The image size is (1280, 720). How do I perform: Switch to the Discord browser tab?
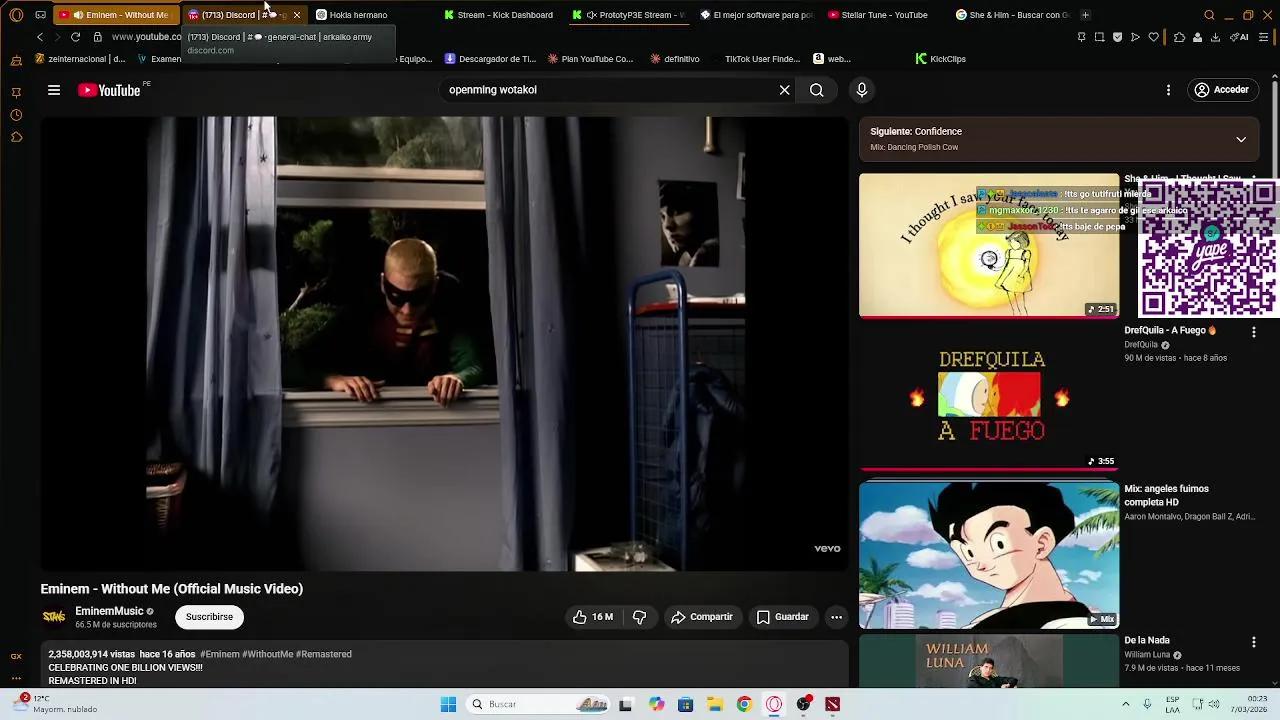(240, 14)
